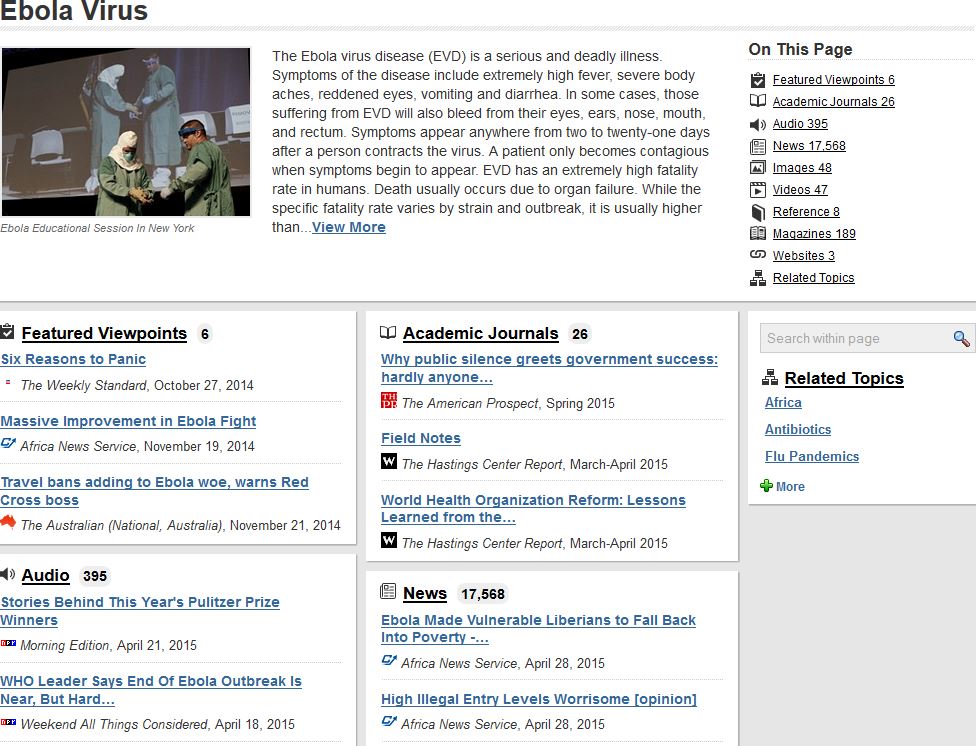Open the 'Field Notes' journal article
The width and height of the screenshot is (976, 746).
tap(421, 438)
